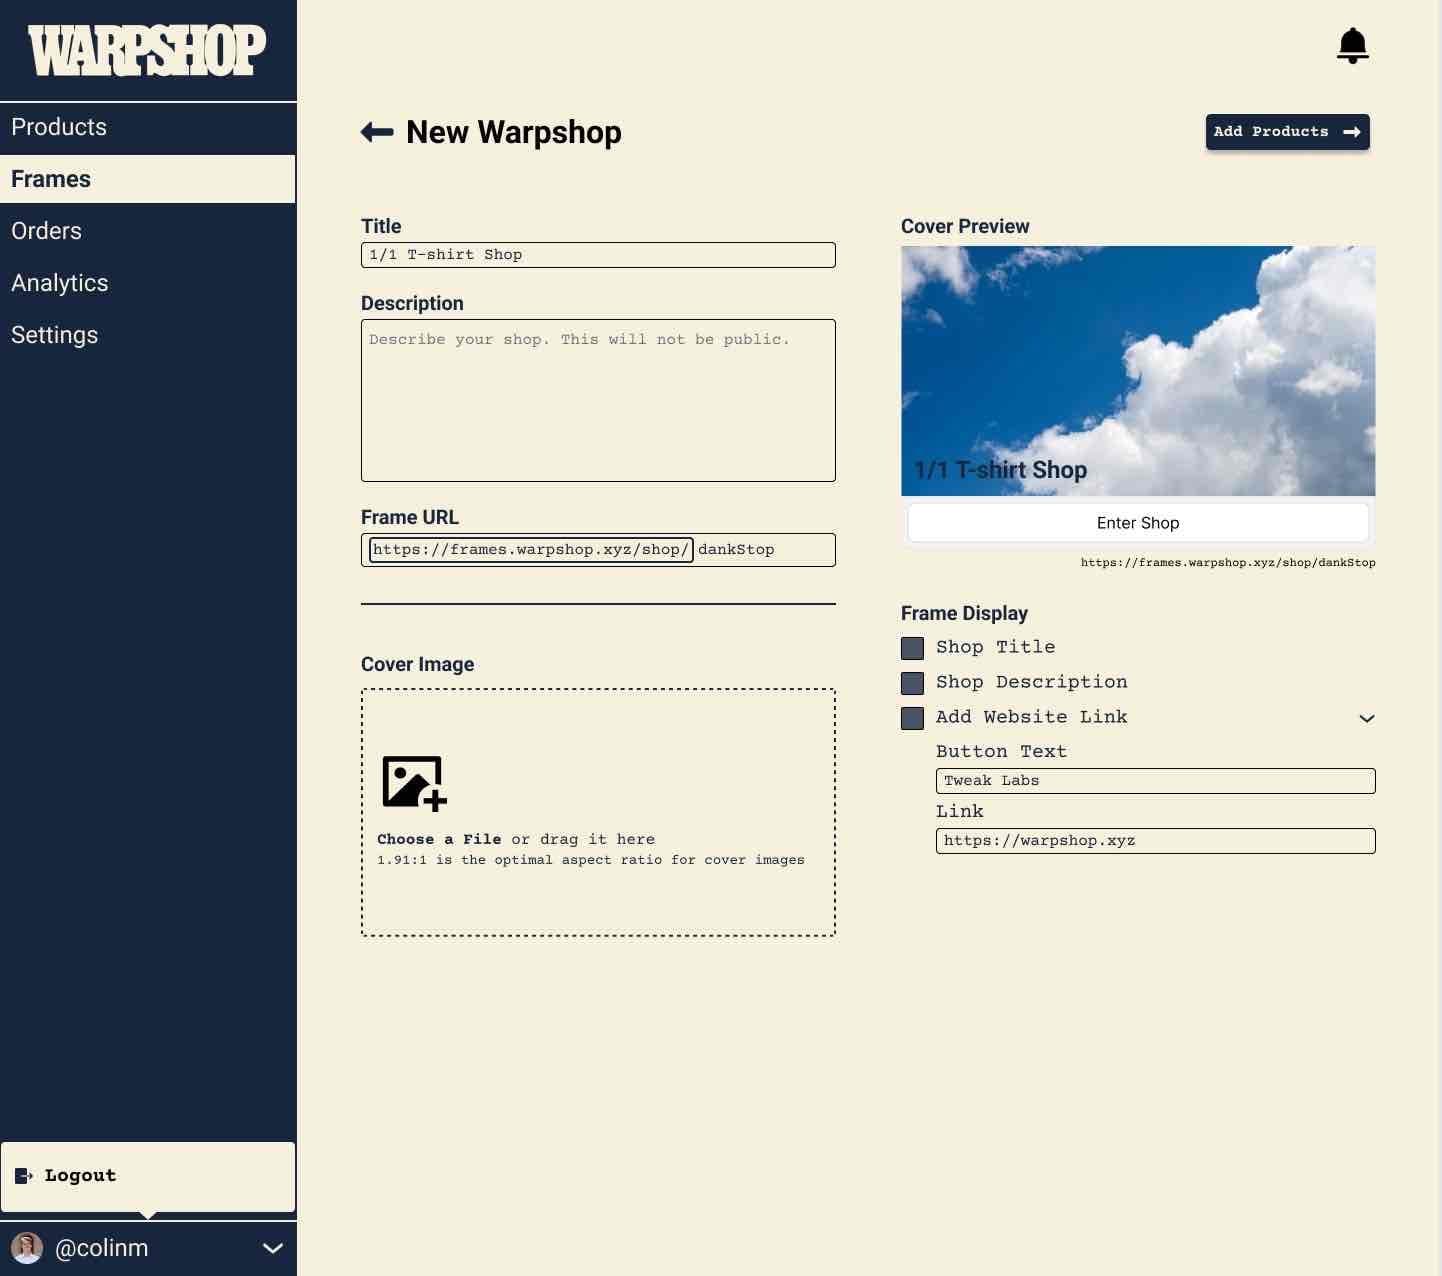Enable the Add Website Link checkbox
This screenshot has height=1276, width=1442.
pyautogui.click(x=912, y=718)
